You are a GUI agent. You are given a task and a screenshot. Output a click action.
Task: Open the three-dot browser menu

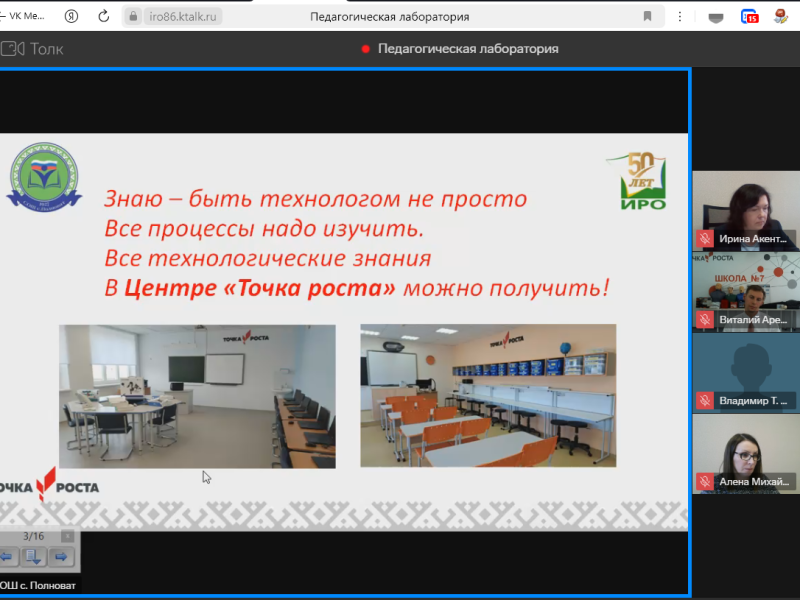[x=680, y=16]
